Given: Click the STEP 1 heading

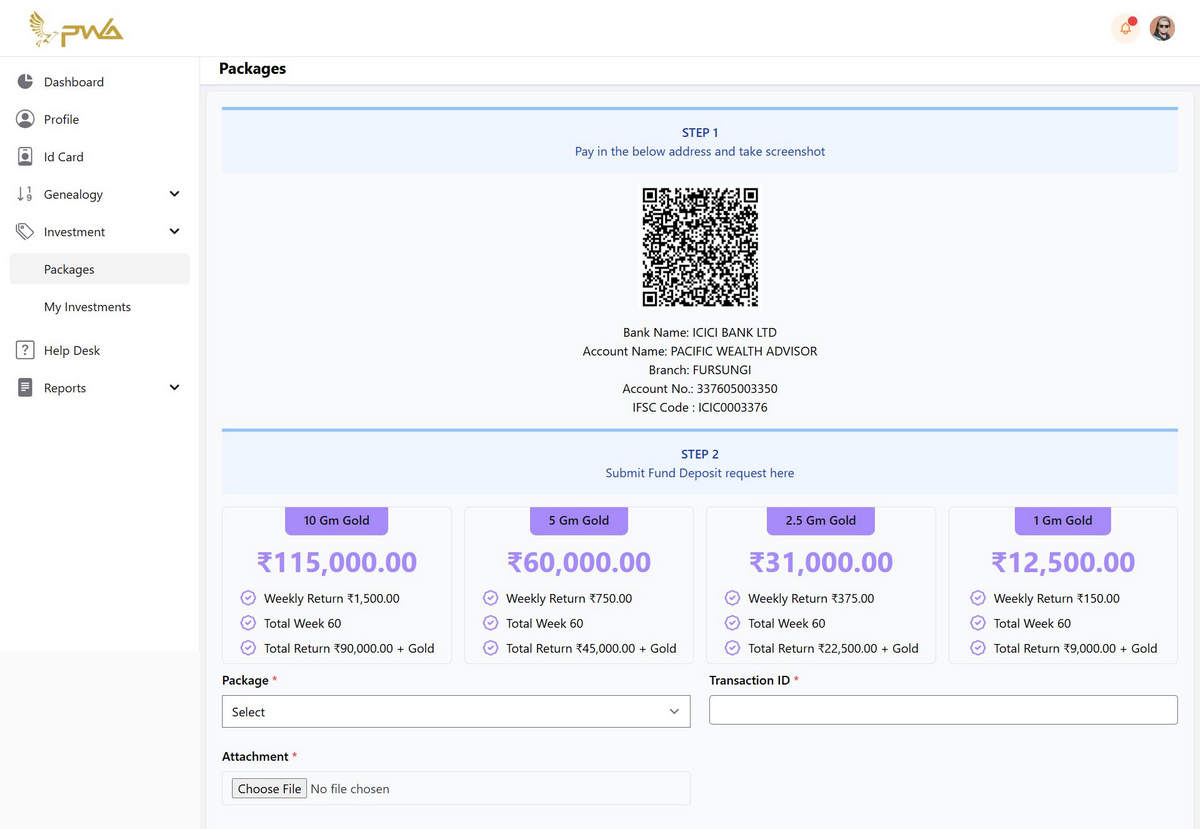Looking at the screenshot, I should point(700,133).
